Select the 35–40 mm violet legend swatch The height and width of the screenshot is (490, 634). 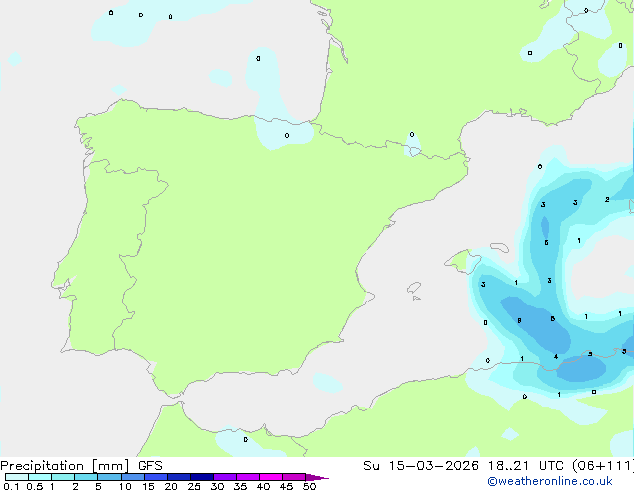[x=248, y=477]
